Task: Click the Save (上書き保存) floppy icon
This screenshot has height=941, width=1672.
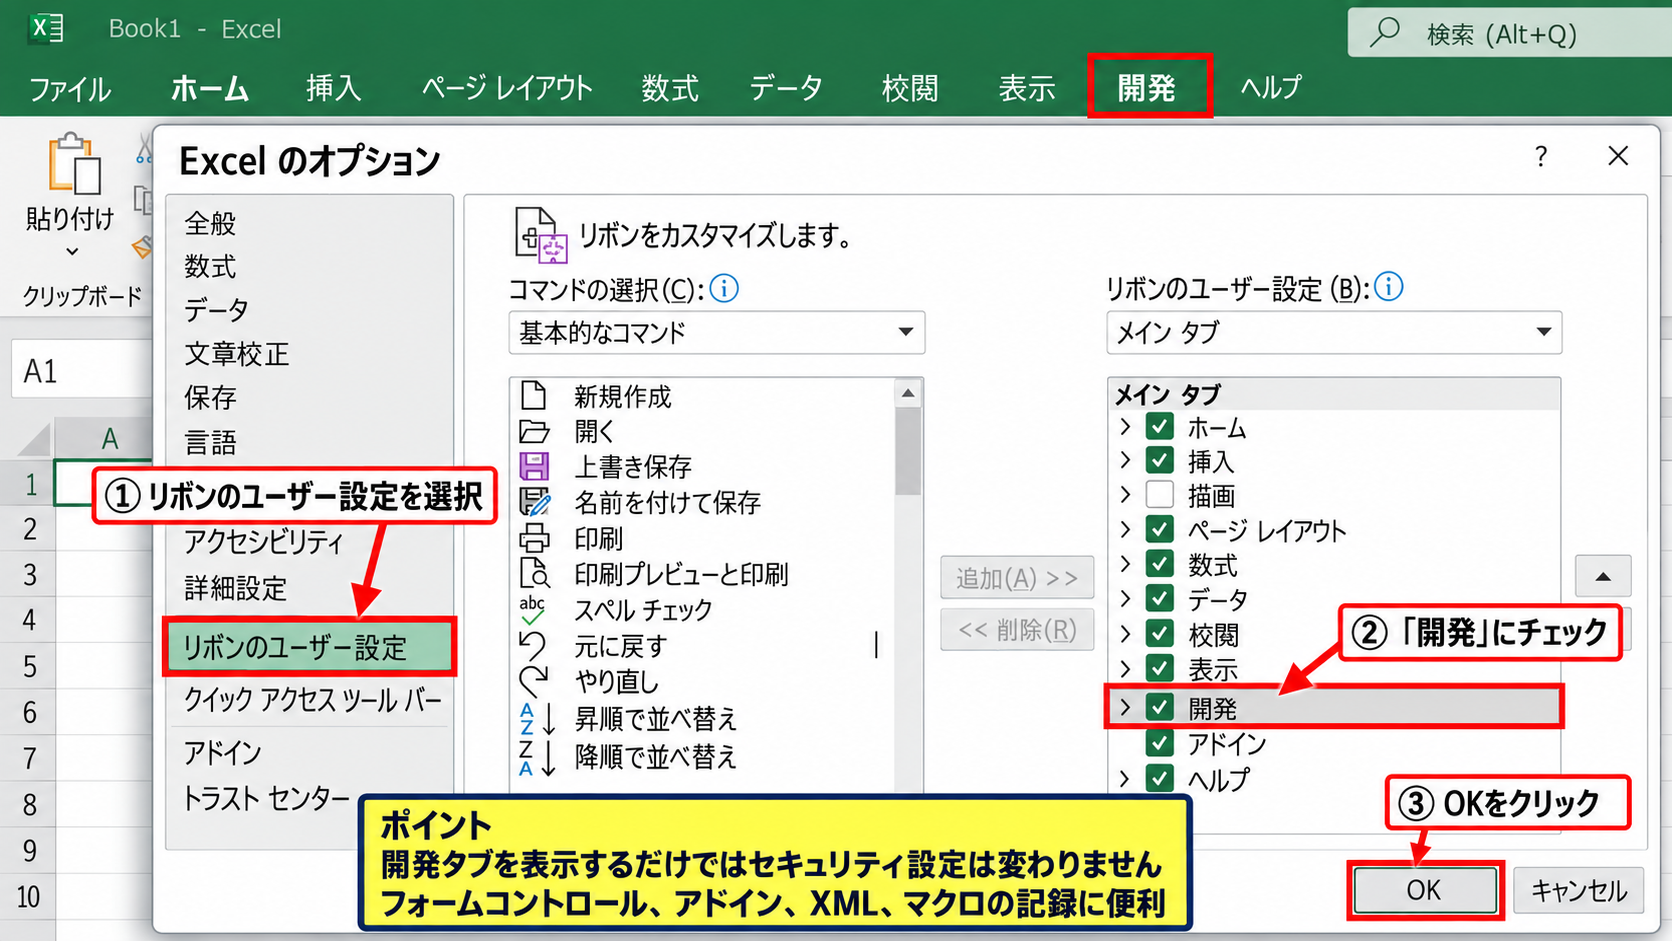Action: 534,467
